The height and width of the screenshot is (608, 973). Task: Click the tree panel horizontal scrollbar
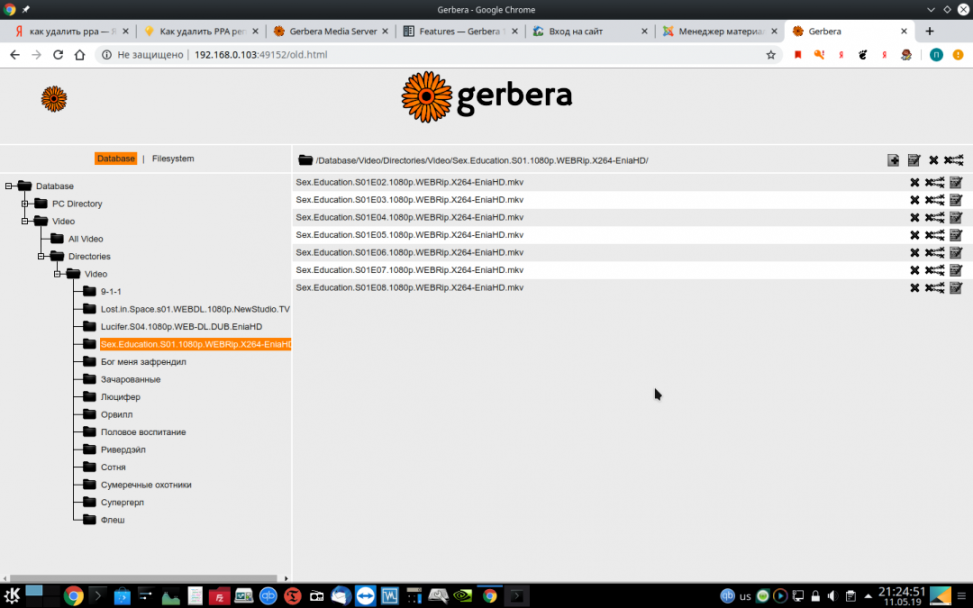(x=143, y=578)
